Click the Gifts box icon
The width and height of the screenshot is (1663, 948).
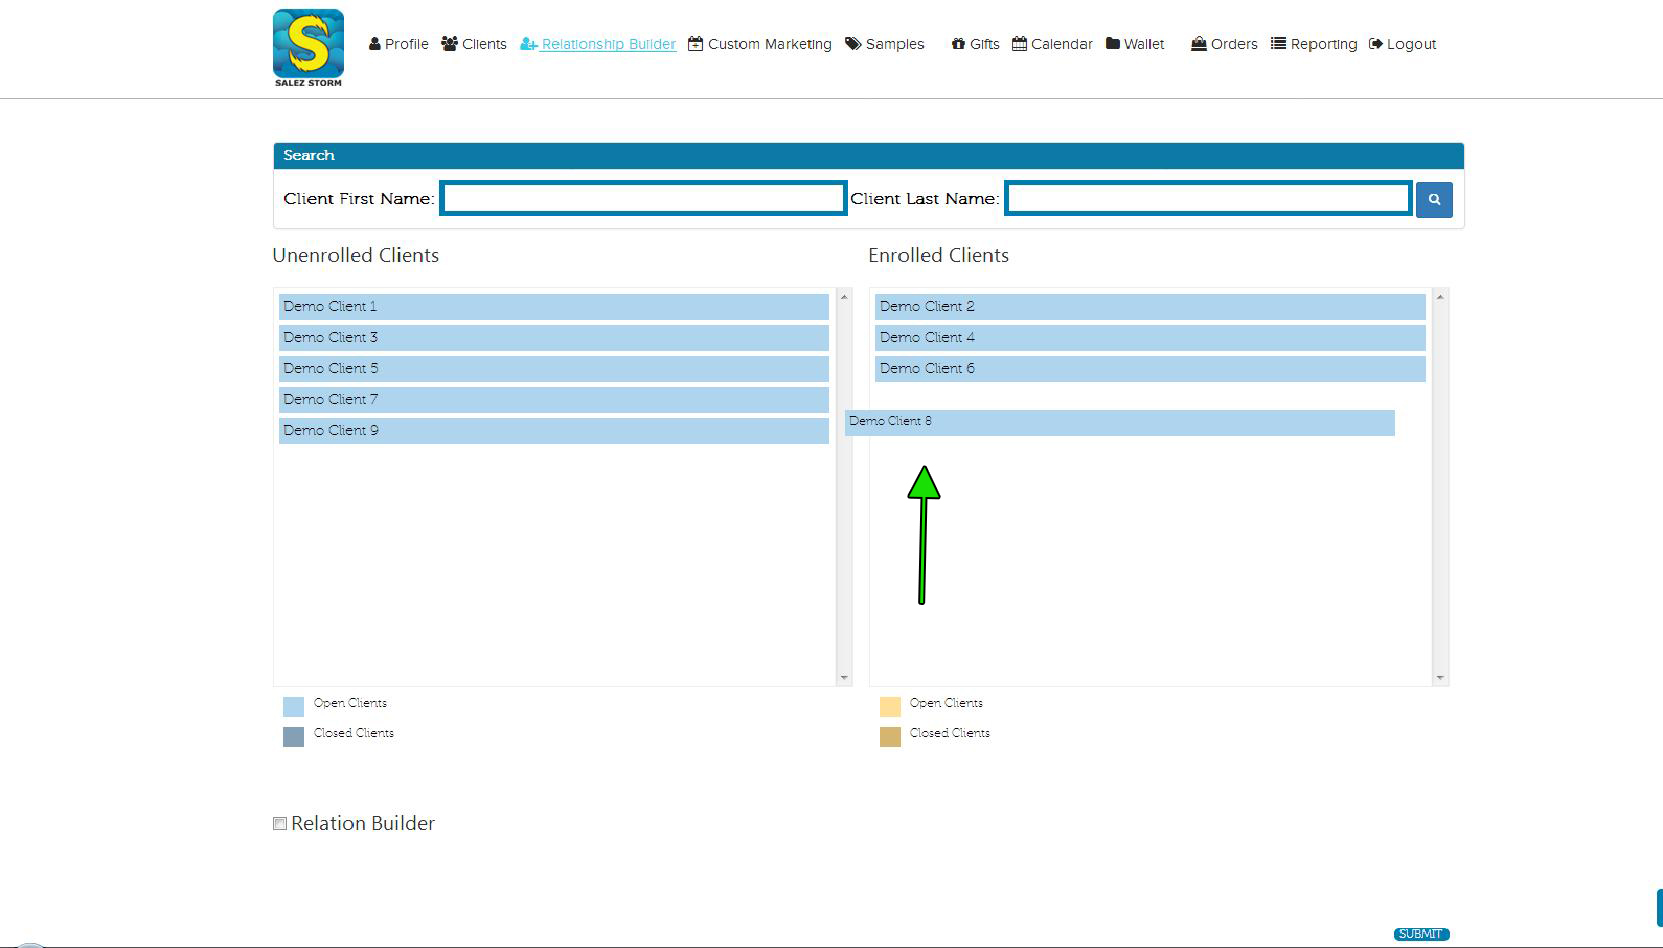coord(958,44)
